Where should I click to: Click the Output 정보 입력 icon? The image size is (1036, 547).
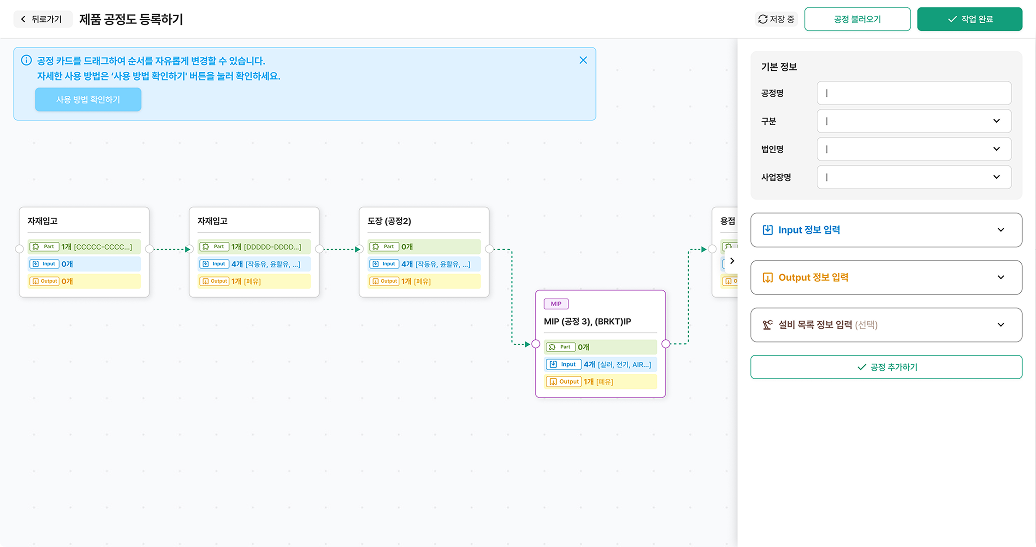click(x=768, y=277)
